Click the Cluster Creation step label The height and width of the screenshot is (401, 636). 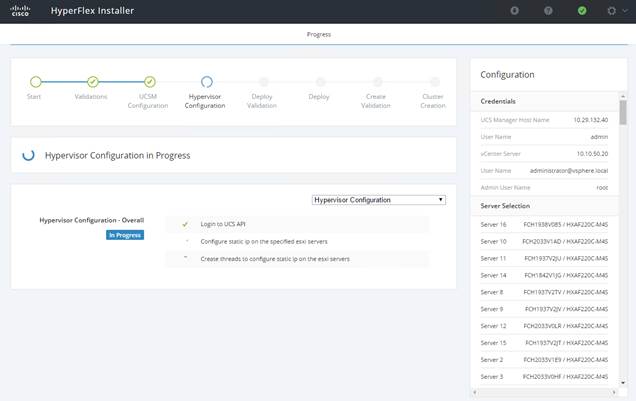coord(433,101)
